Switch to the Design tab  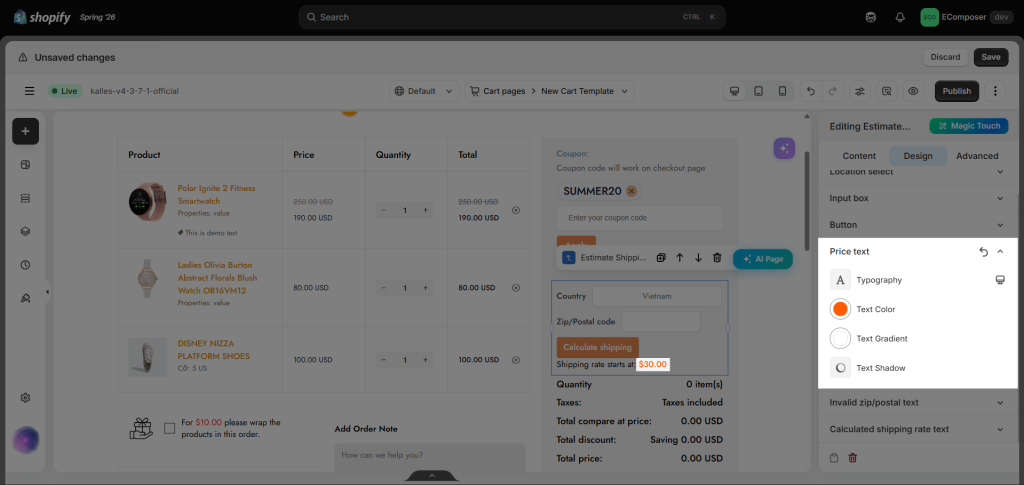(x=918, y=156)
